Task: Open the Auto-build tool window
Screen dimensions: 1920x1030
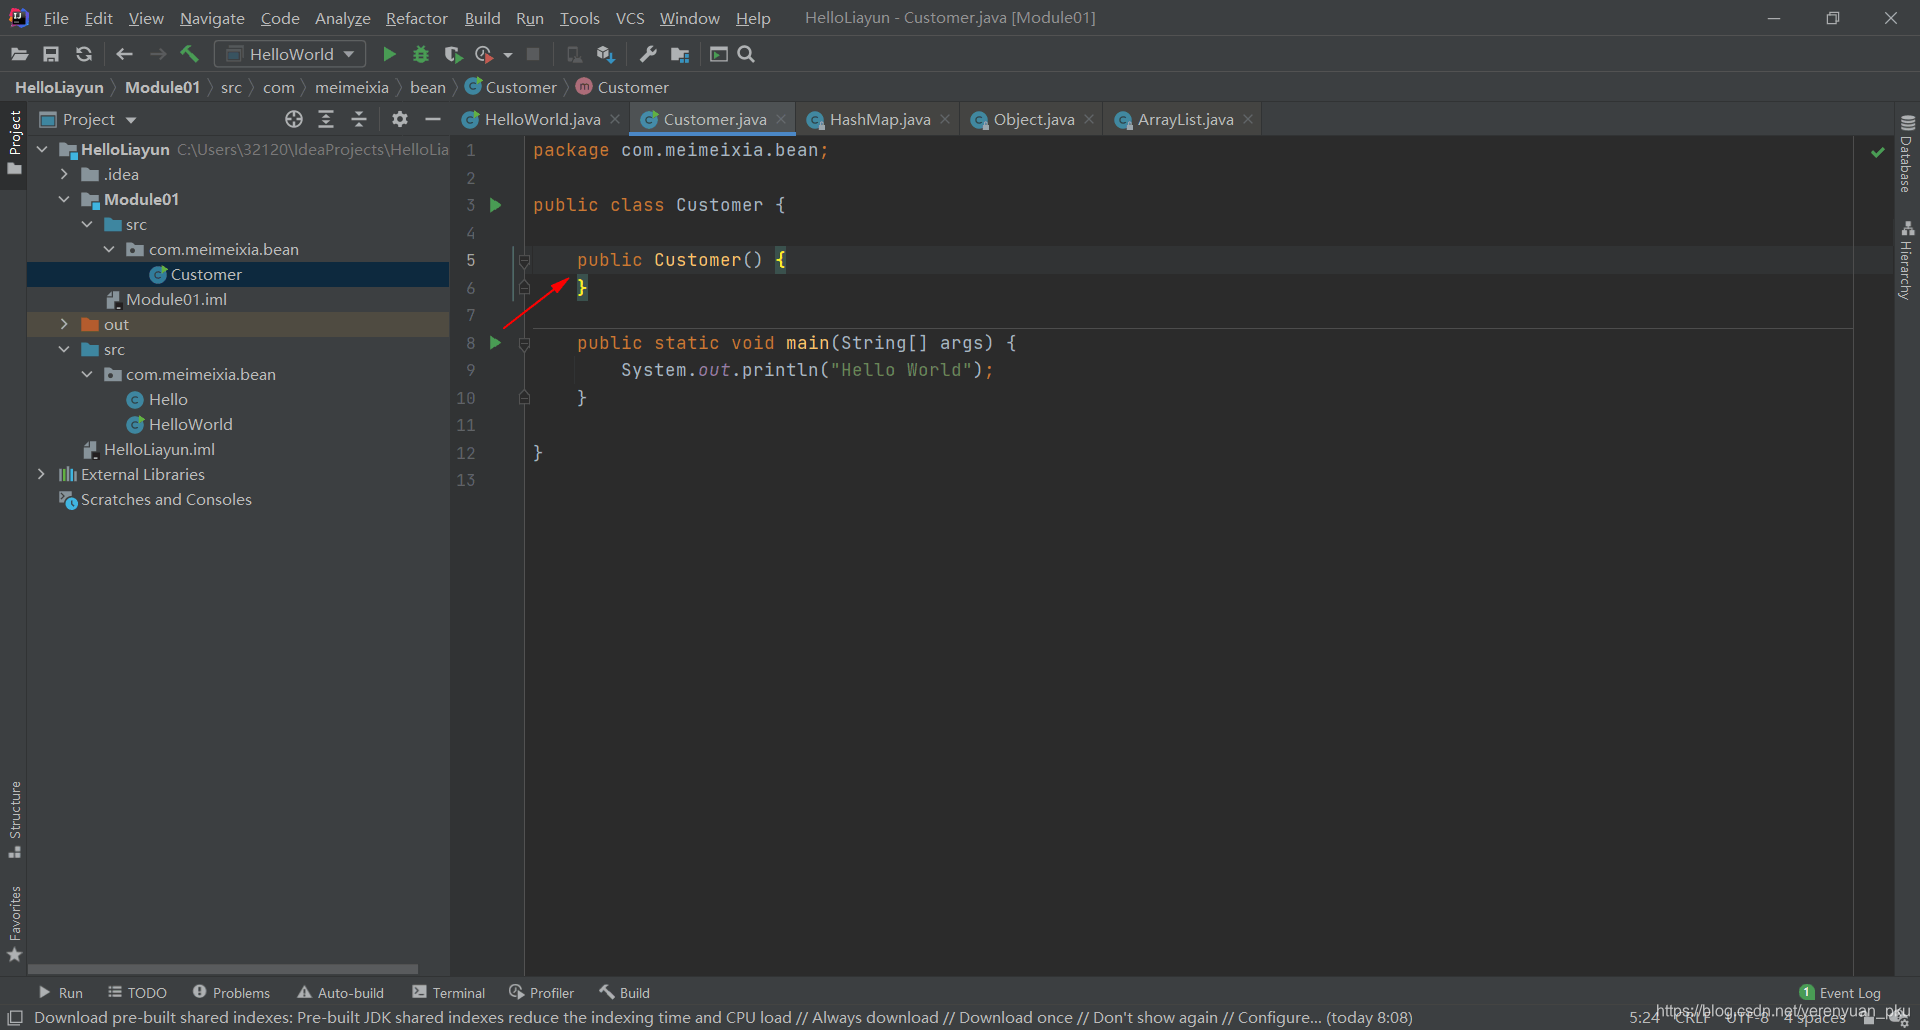Action: (x=341, y=993)
